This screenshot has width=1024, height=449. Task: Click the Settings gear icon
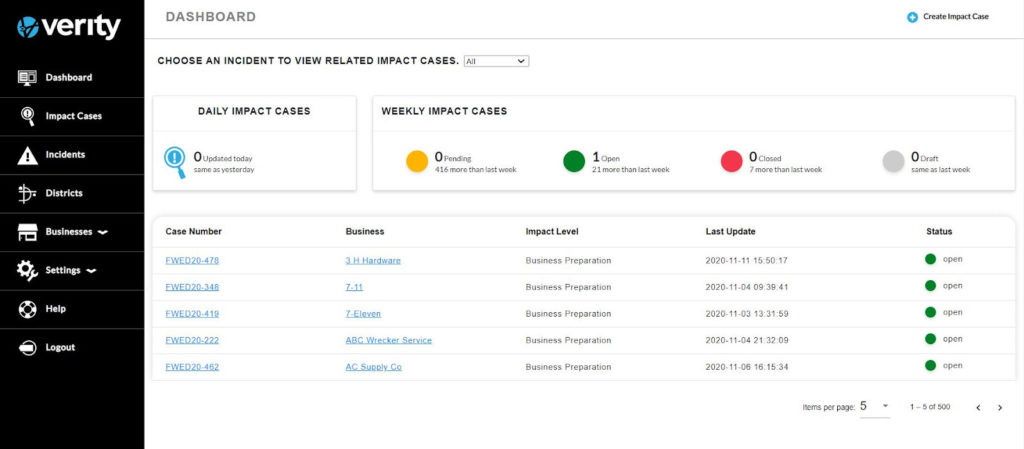tap(27, 271)
